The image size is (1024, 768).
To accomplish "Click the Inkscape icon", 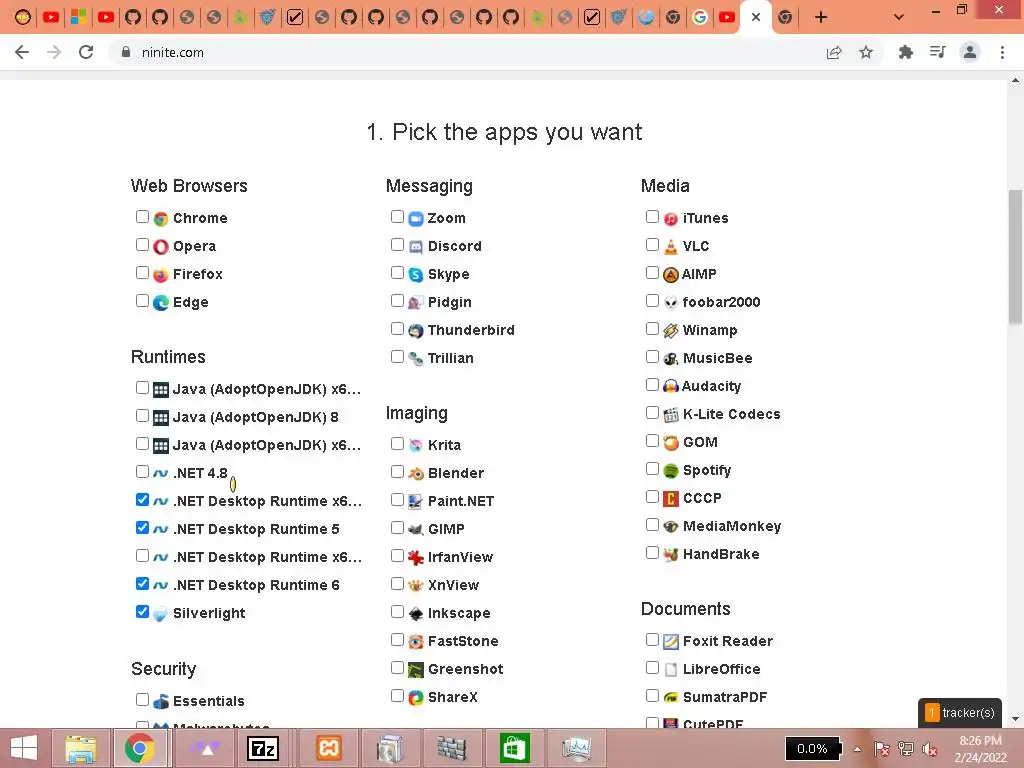I will point(416,614).
